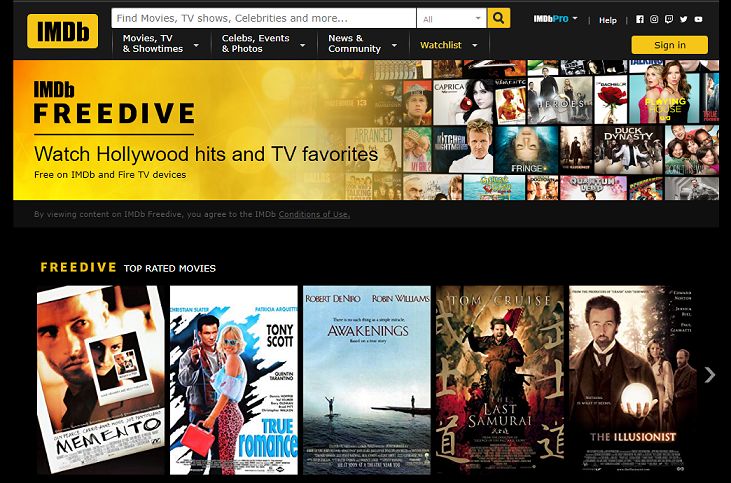This screenshot has width=731, height=483.
Task: Open the Awakenings movie poster
Action: click(x=367, y=380)
